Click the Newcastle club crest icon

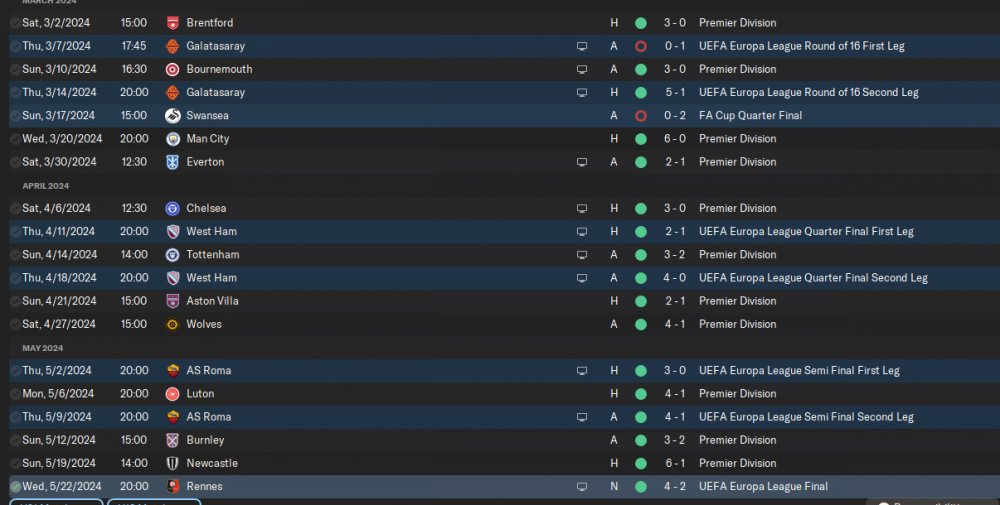point(172,464)
